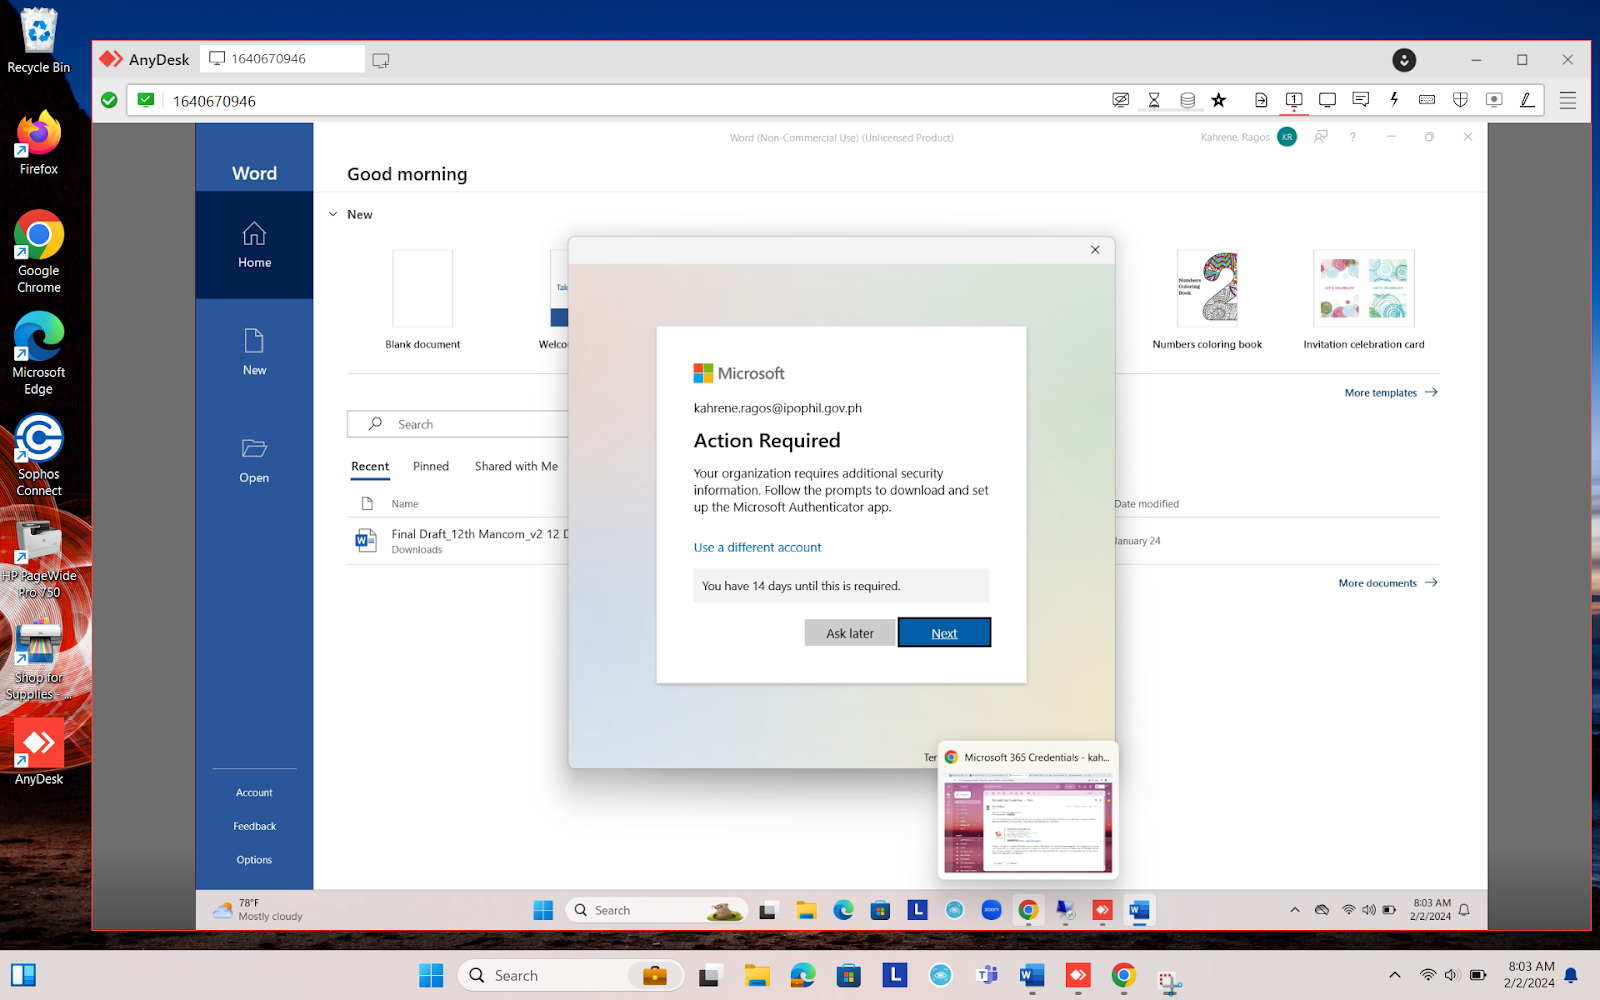Open Word New sidebar item
Viewport: 1600px width, 1000px height.
pyautogui.click(x=254, y=352)
